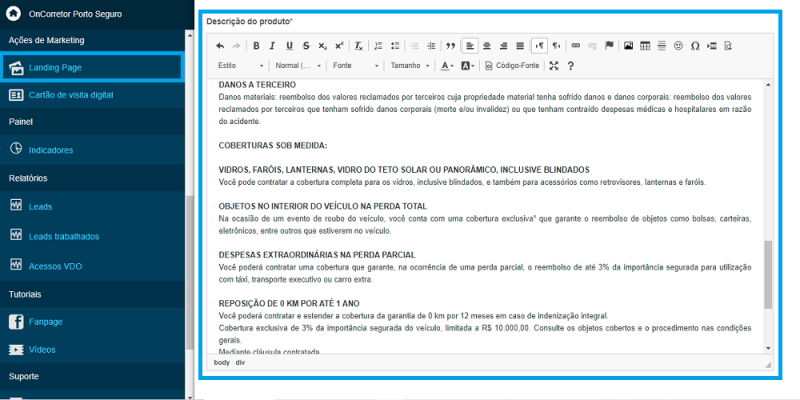Open the Estilo dropdown
The height and width of the screenshot is (400, 800).
[x=241, y=66]
